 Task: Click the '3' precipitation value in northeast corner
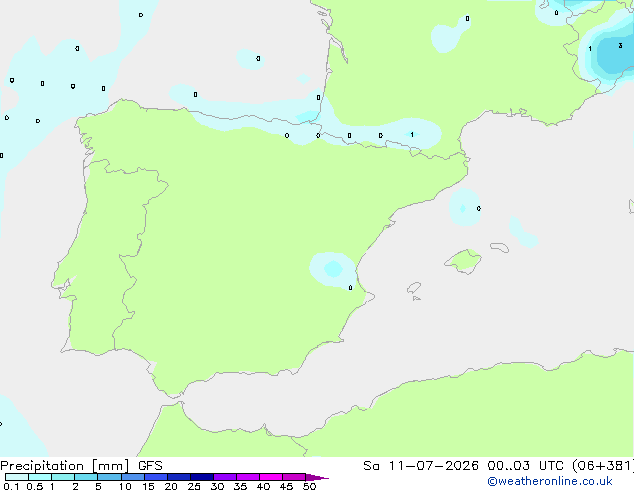coord(620,46)
